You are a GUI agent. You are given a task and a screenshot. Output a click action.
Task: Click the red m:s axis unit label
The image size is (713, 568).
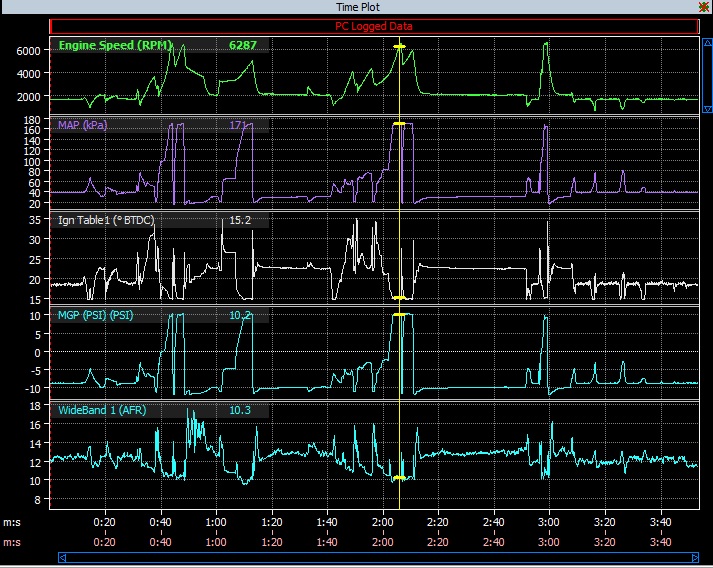click(x=12, y=542)
